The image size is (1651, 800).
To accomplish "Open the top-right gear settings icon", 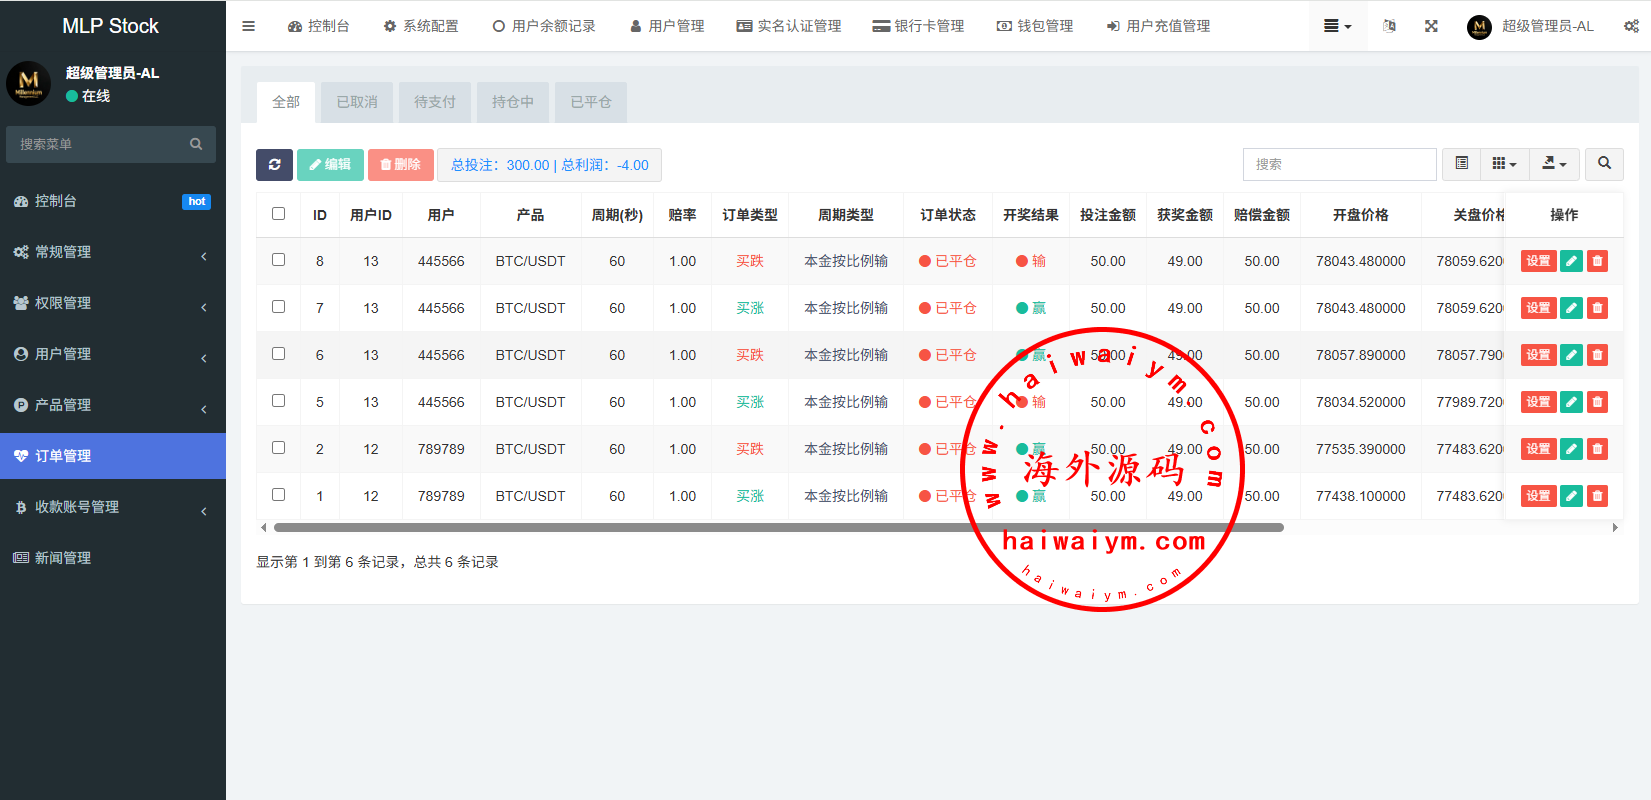I will tap(1630, 26).
